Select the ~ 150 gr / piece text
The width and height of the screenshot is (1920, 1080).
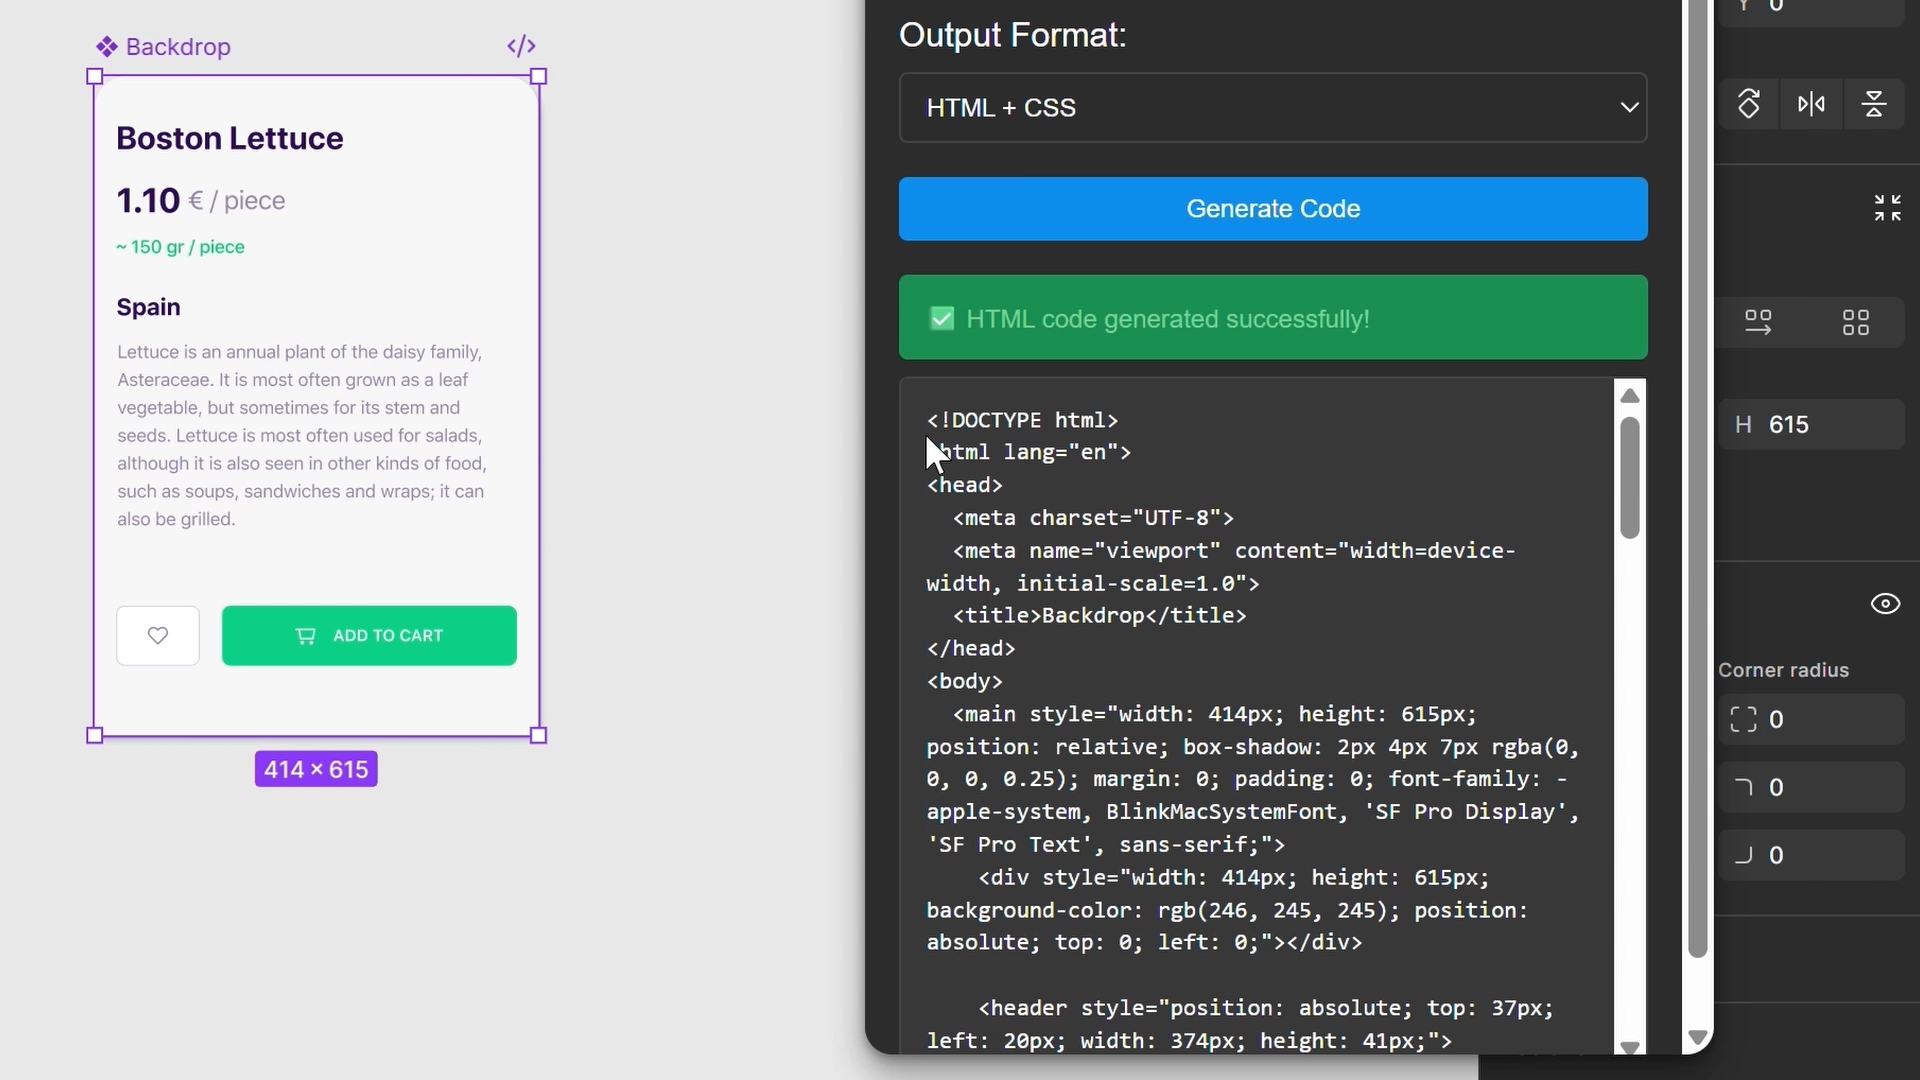(180, 247)
